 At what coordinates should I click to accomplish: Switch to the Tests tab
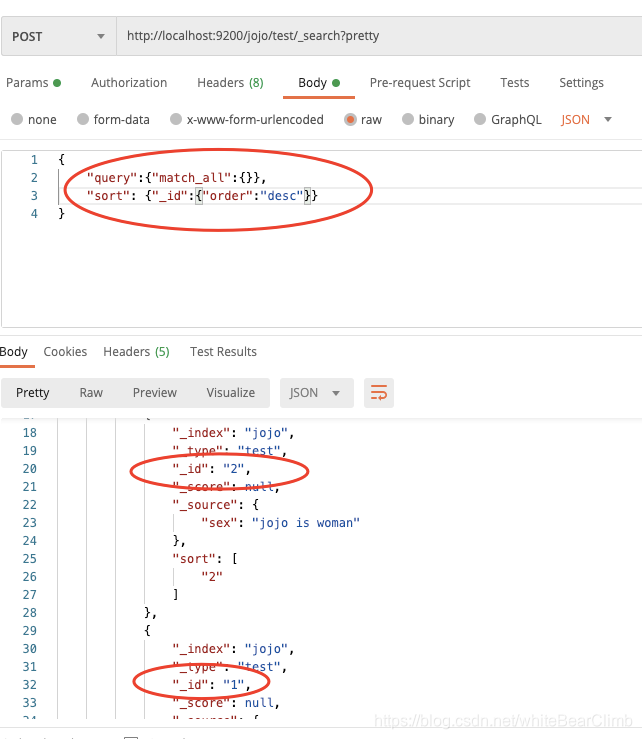click(515, 82)
